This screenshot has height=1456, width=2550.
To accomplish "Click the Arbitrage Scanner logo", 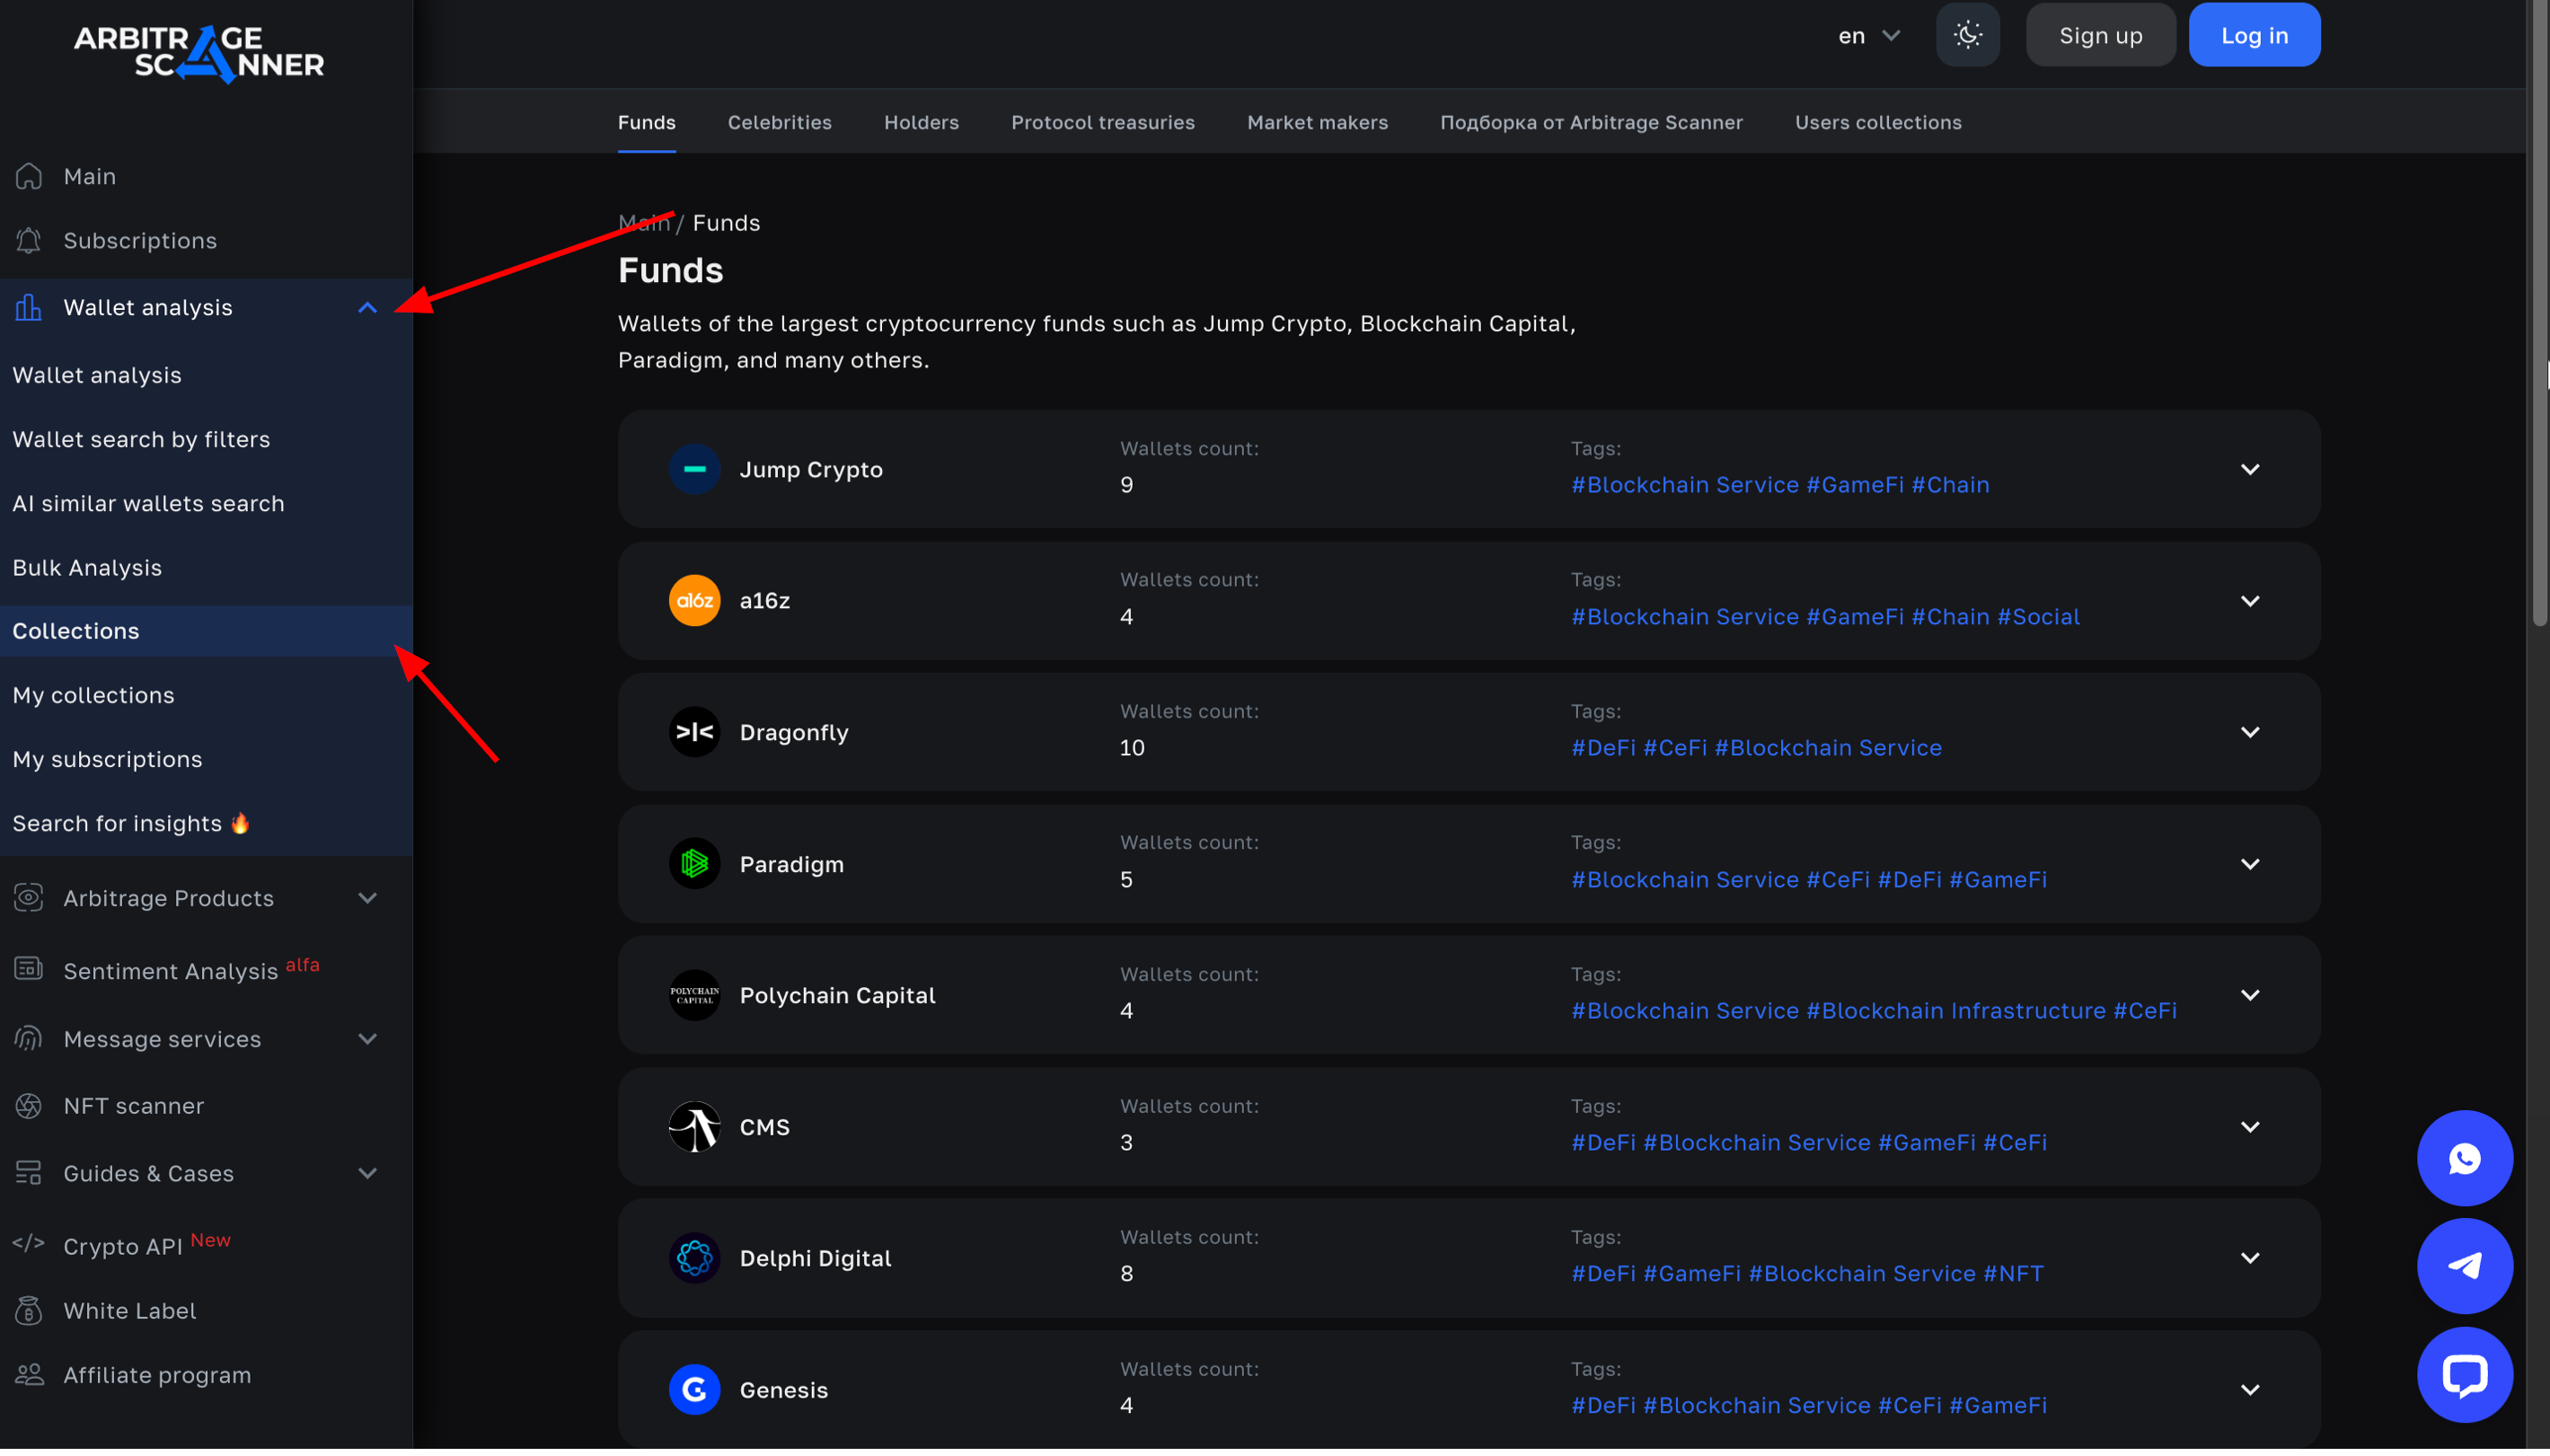I will (199, 53).
